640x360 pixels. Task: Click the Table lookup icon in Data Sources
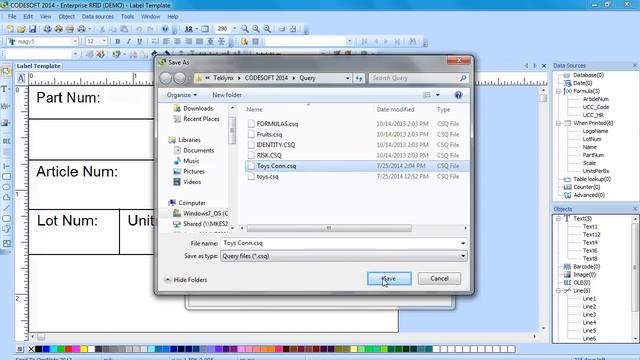pos(567,179)
